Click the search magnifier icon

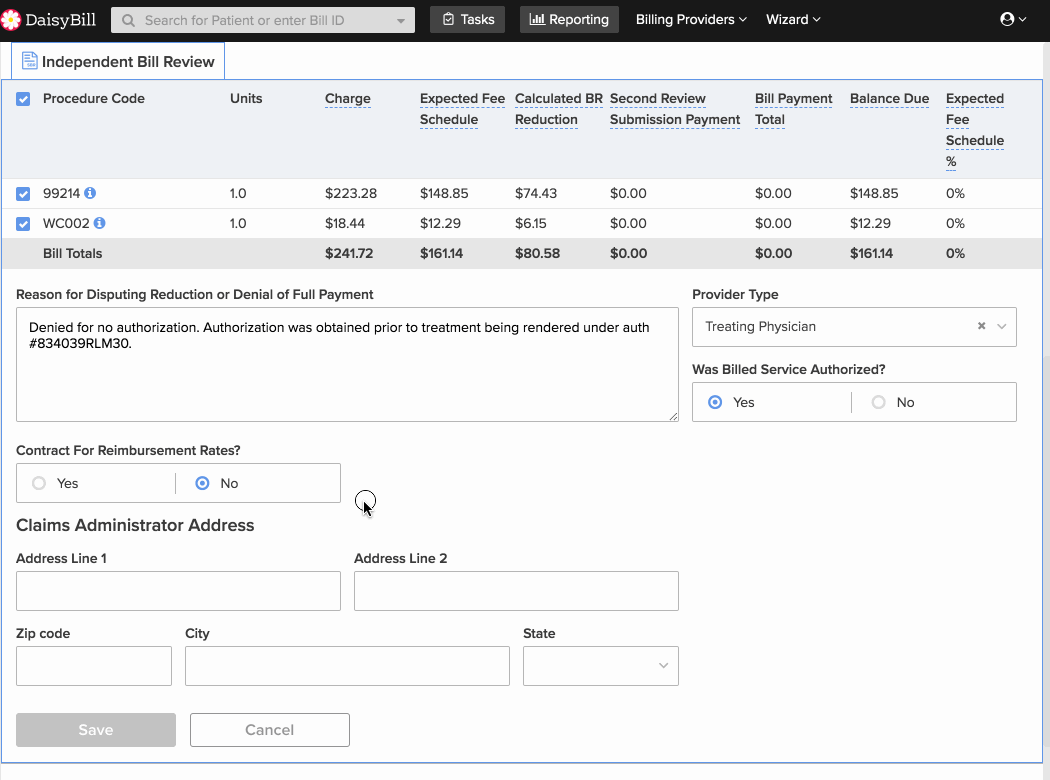tap(128, 20)
